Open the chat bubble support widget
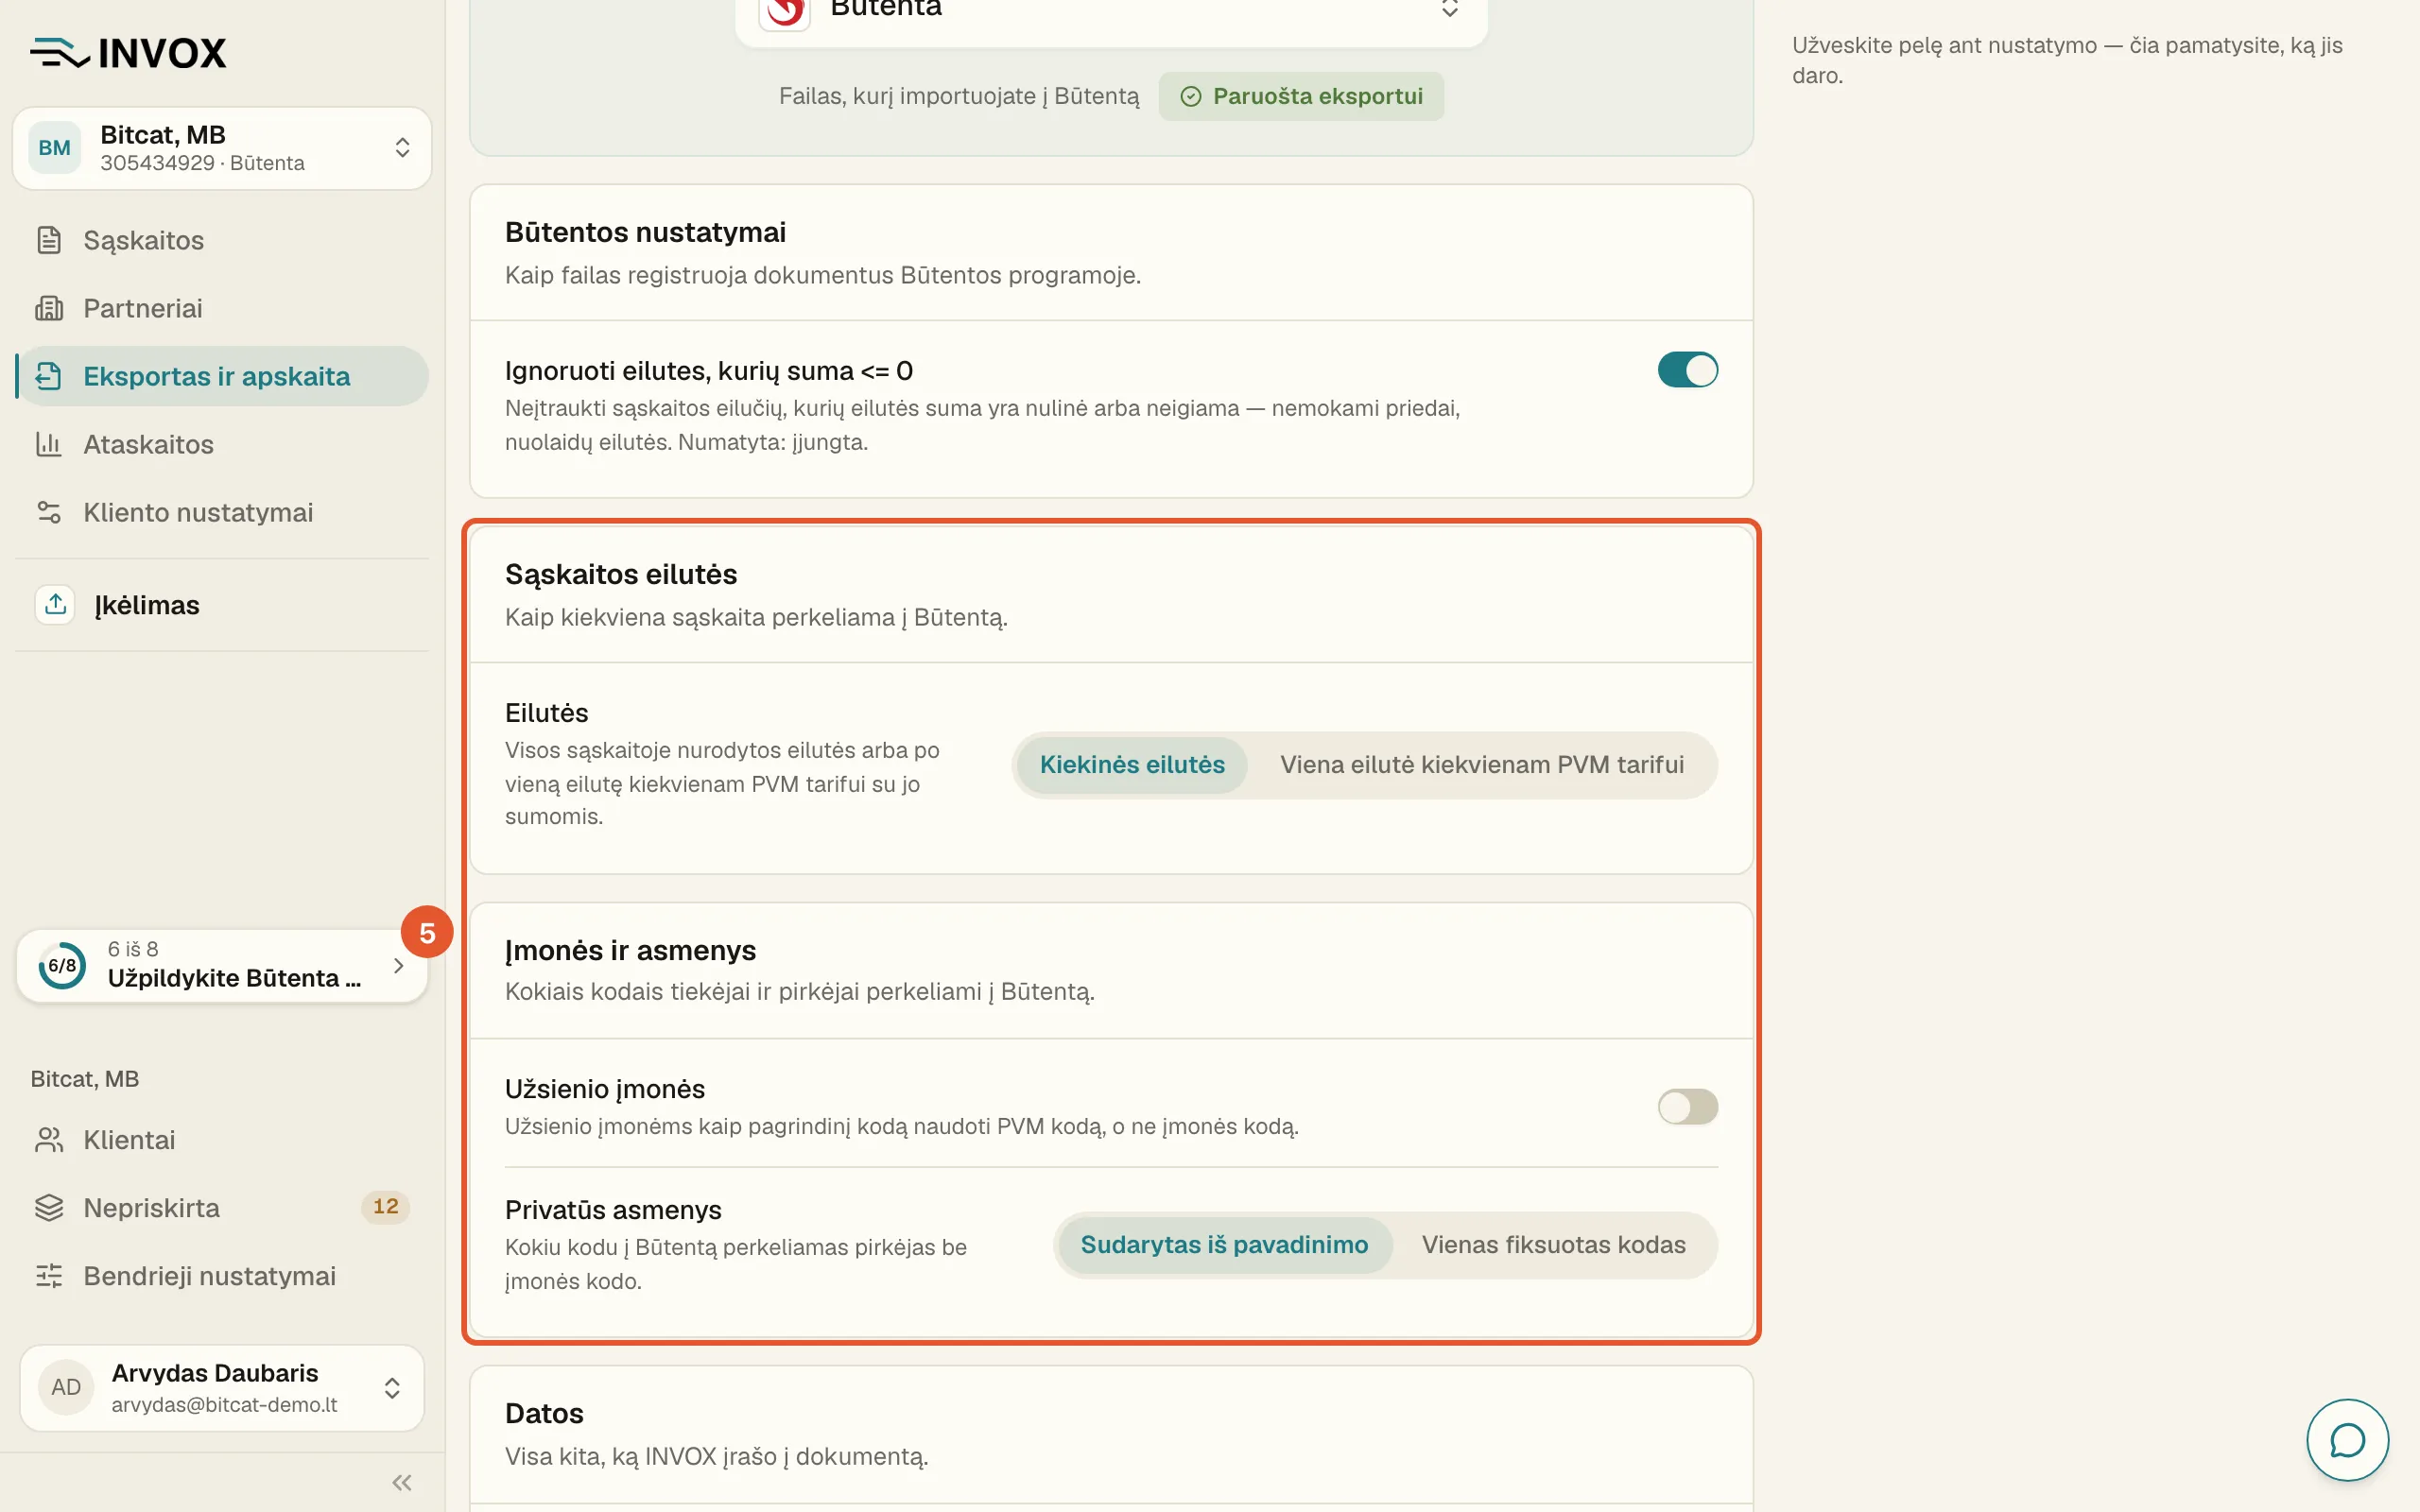2420x1512 pixels. pos(2347,1440)
